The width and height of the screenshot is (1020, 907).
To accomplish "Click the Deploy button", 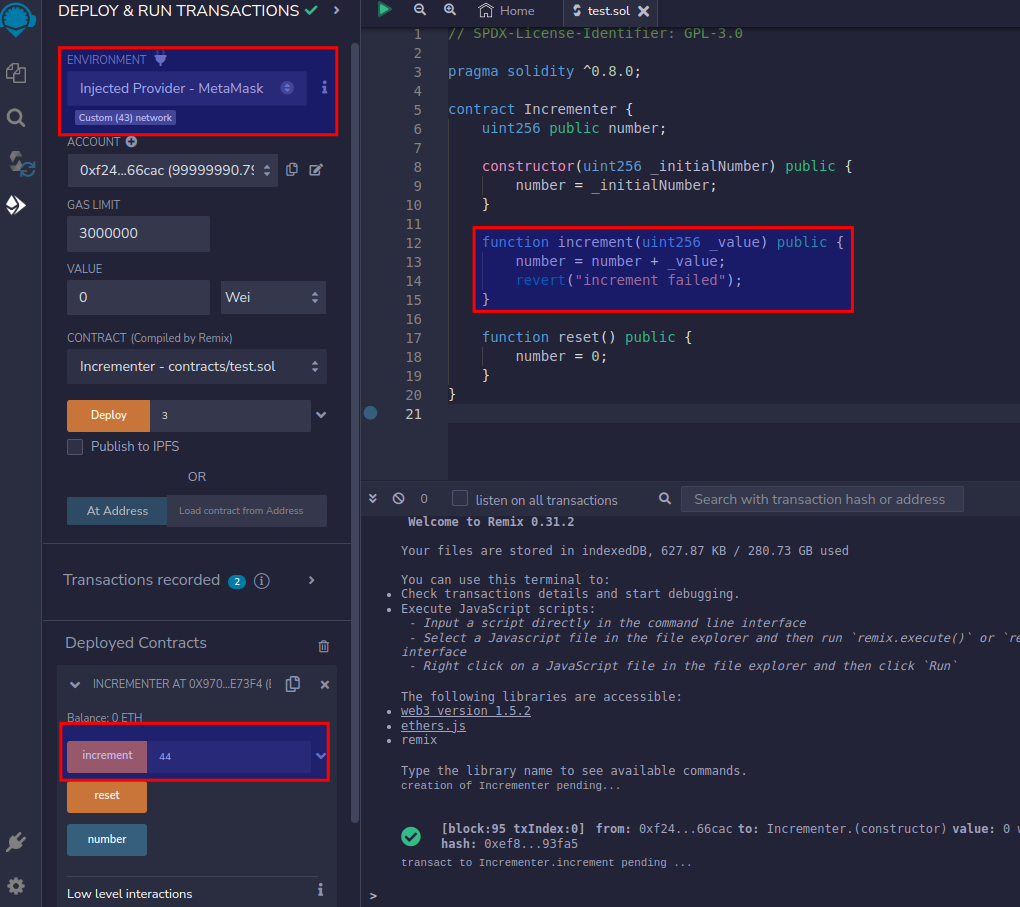I will tap(108, 415).
